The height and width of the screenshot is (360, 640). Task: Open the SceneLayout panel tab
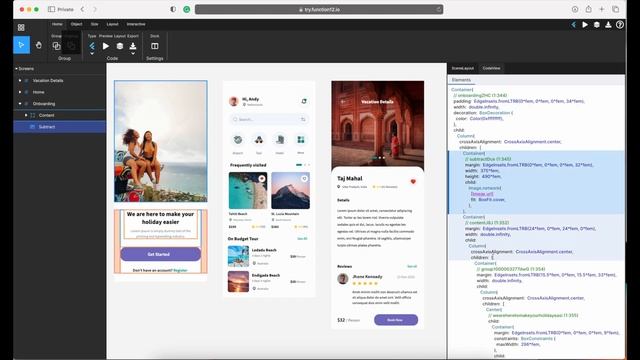pos(463,68)
